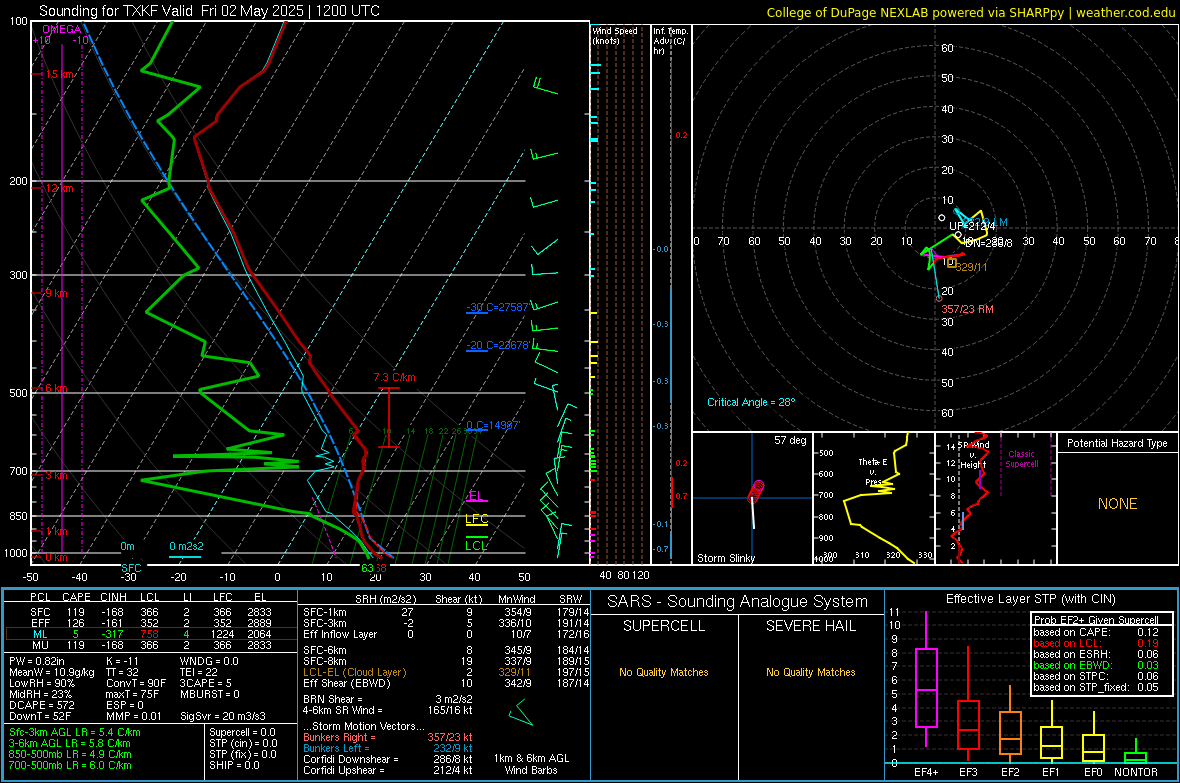
Task: Click the PW = 0.82in value
Action: coord(37,661)
